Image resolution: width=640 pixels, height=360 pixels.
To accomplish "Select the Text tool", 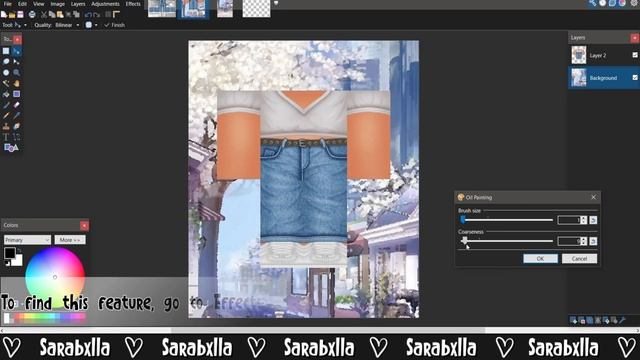I will point(6,137).
